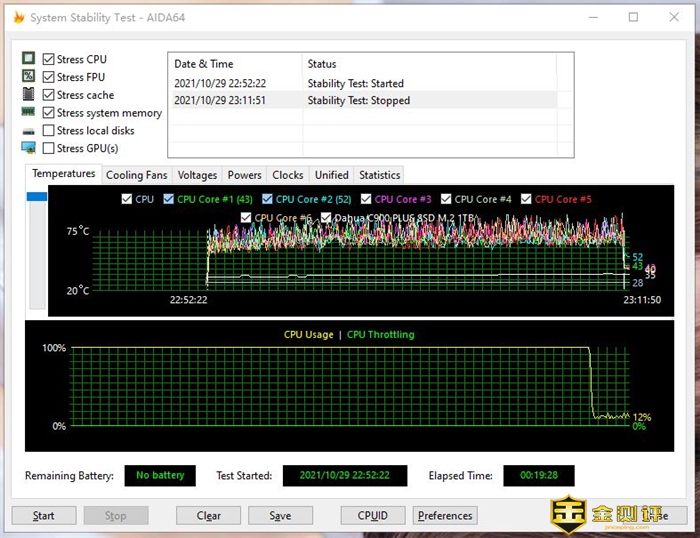Screen dimensions: 700x538
Task: Click the cache chip icon beside Stress cache
Action: 28,95
